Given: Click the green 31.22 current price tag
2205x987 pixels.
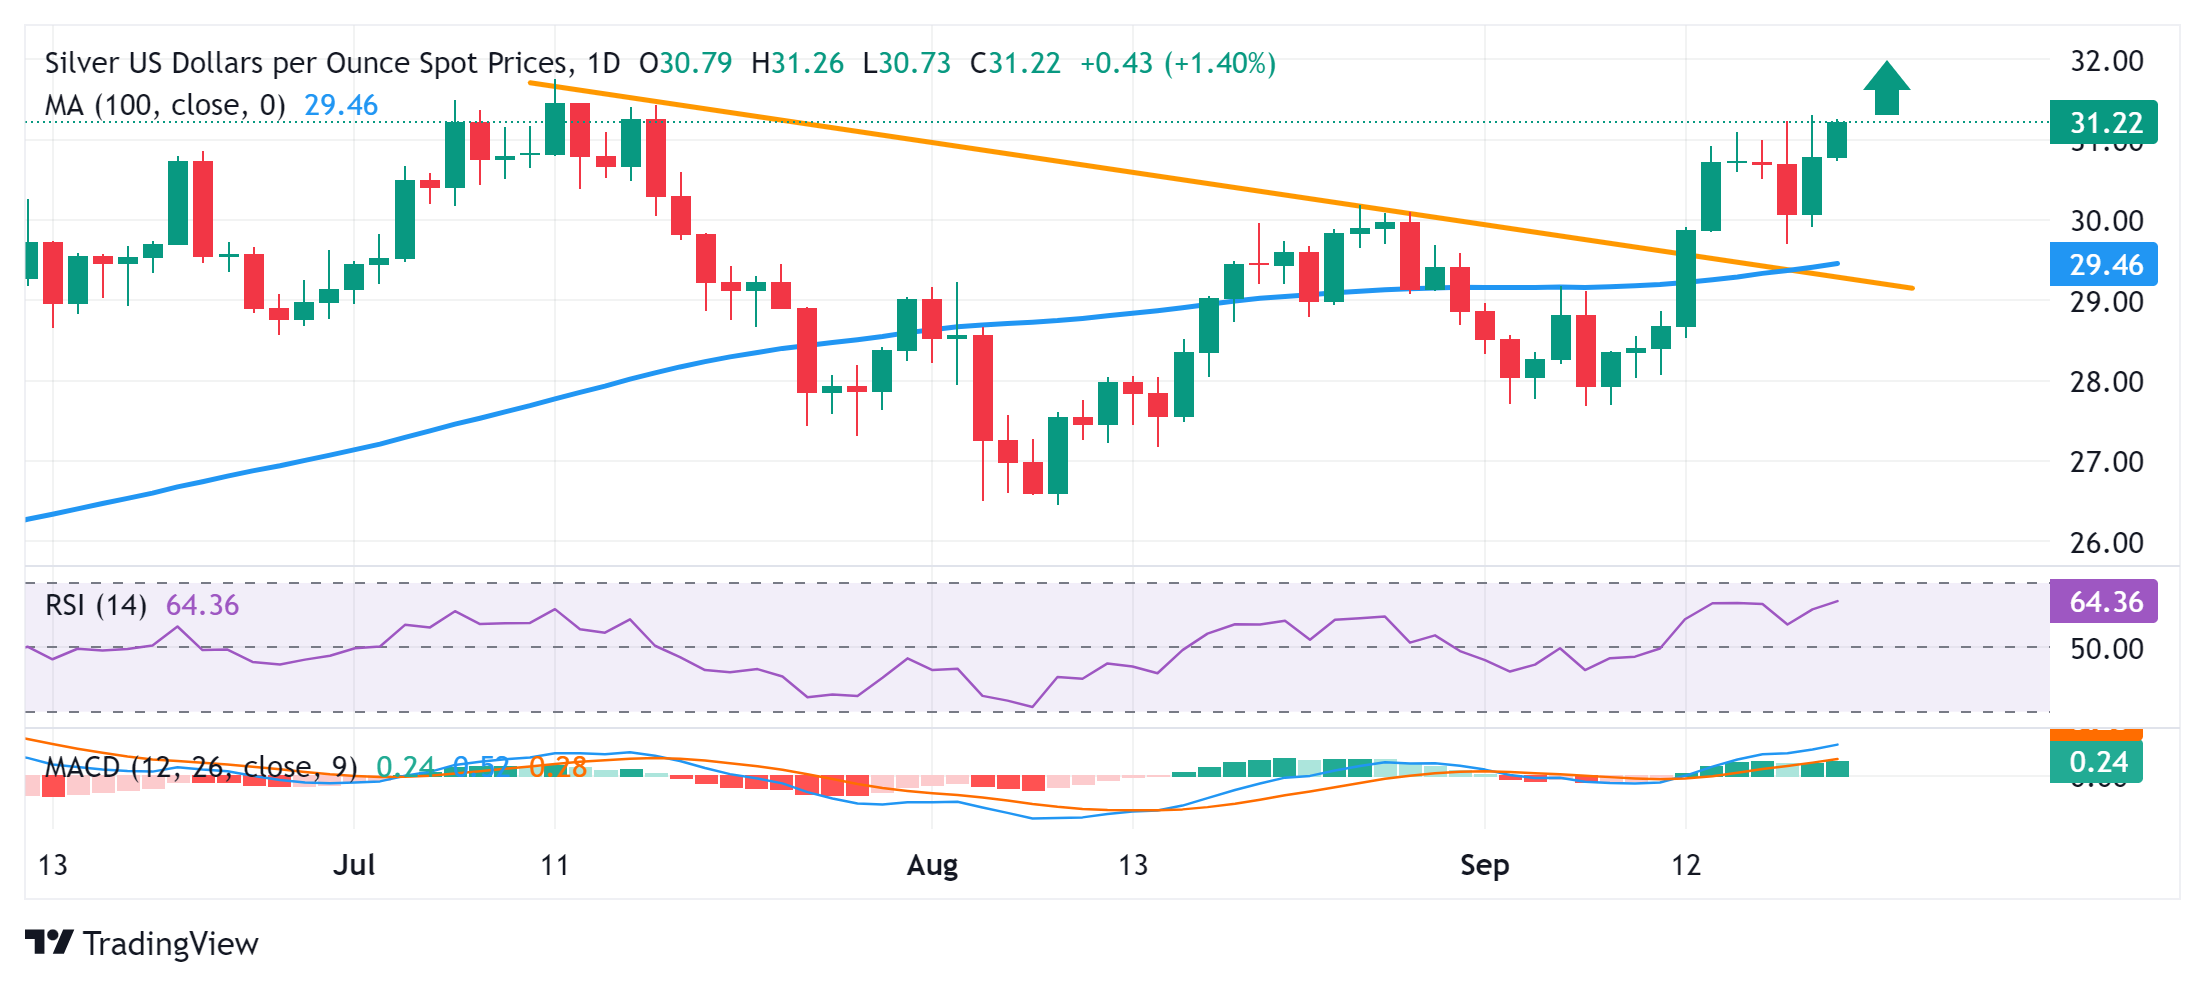Looking at the screenshot, I should tap(2102, 123).
